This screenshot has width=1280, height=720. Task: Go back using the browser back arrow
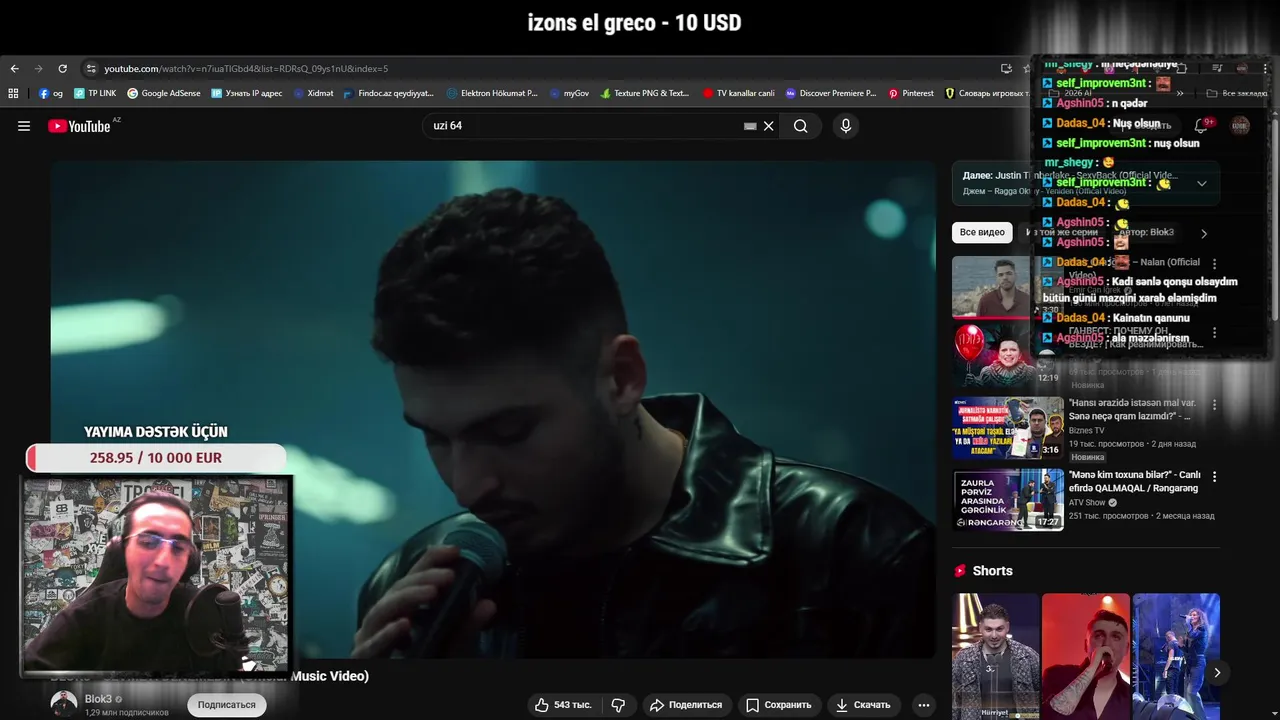click(x=14, y=69)
